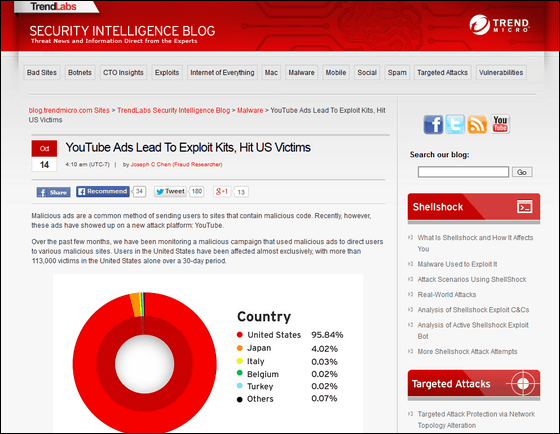This screenshot has width=560, height=434.
Task: Open the Mac category
Action: (x=271, y=73)
